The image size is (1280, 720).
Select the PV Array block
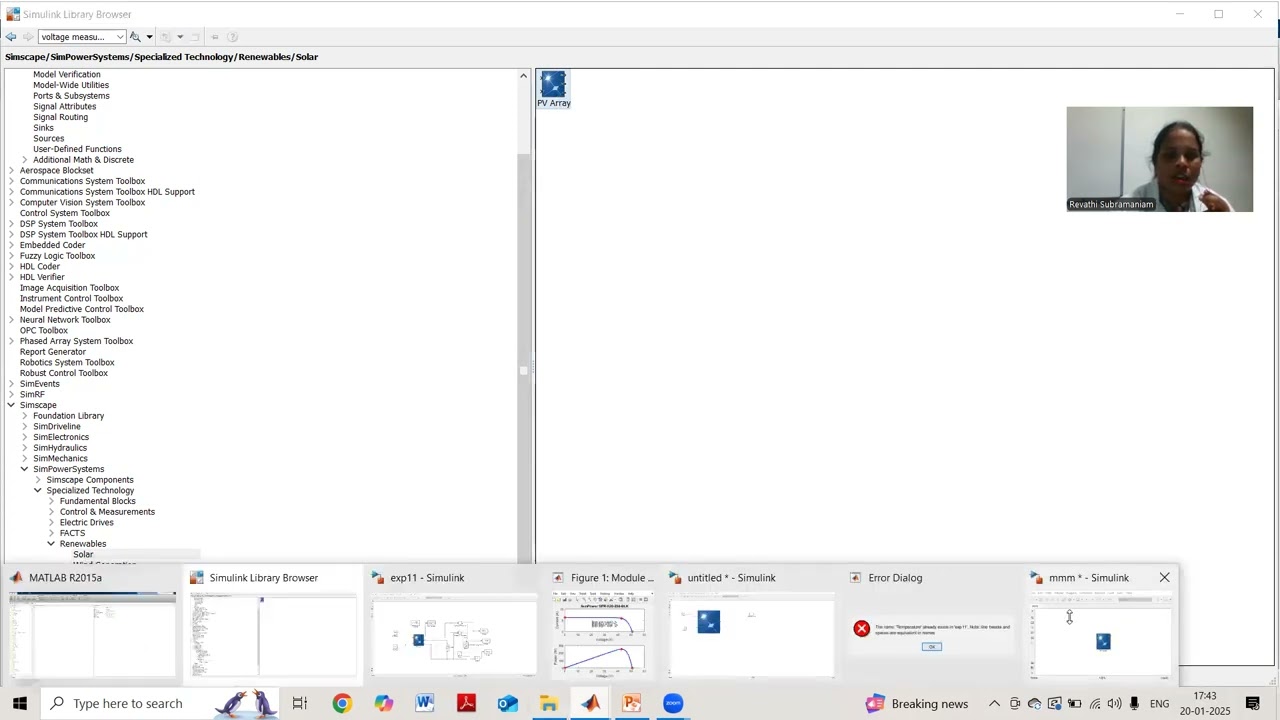click(x=553, y=89)
